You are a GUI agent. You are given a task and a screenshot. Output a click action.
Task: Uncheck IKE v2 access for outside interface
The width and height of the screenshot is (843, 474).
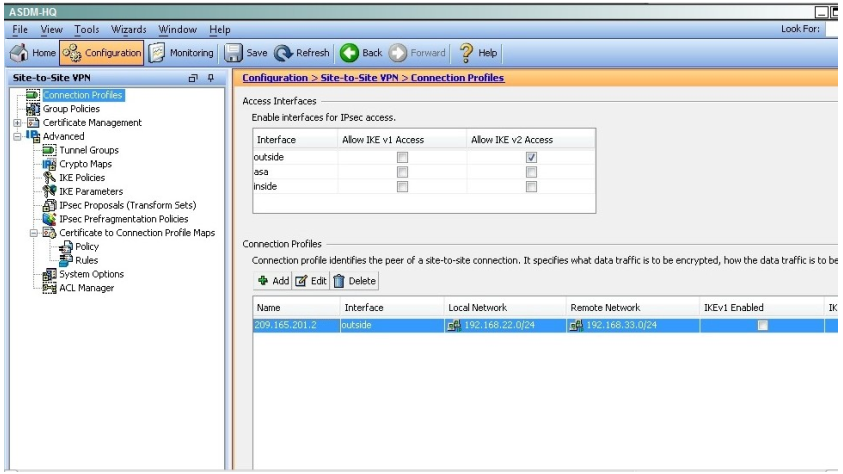pyautogui.click(x=531, y=157)
